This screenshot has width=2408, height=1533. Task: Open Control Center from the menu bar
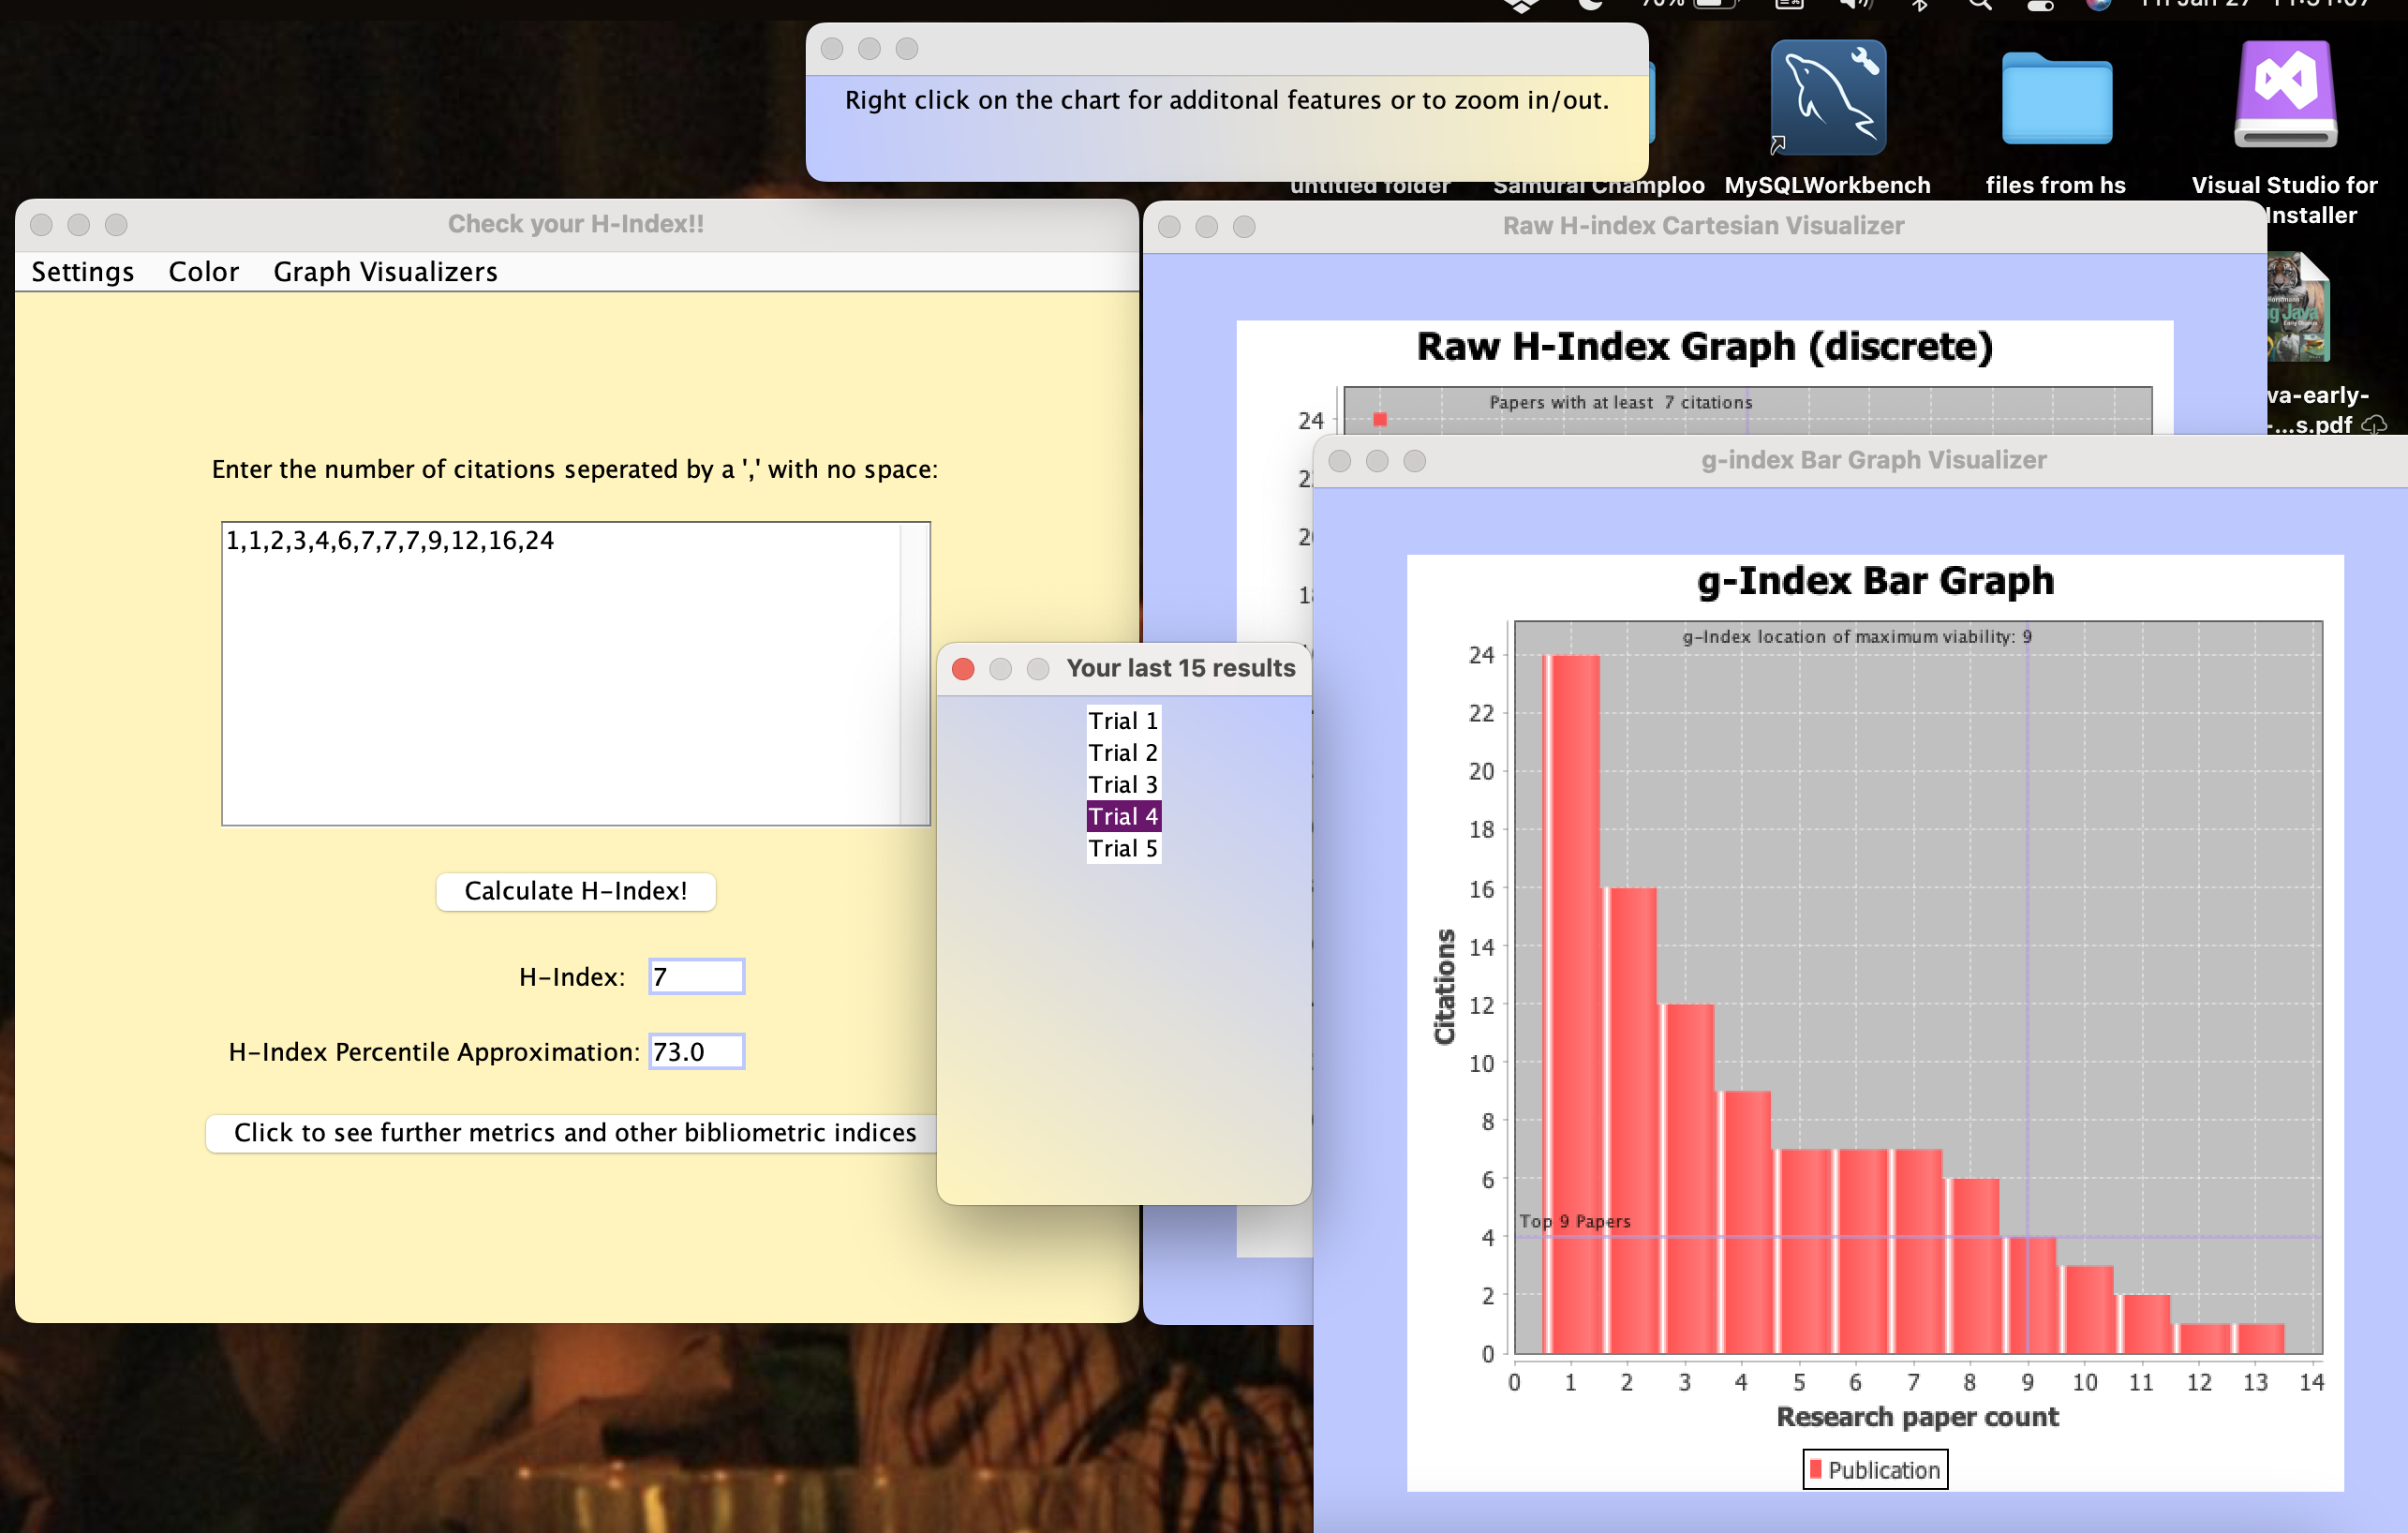(x=2040, y=5)
